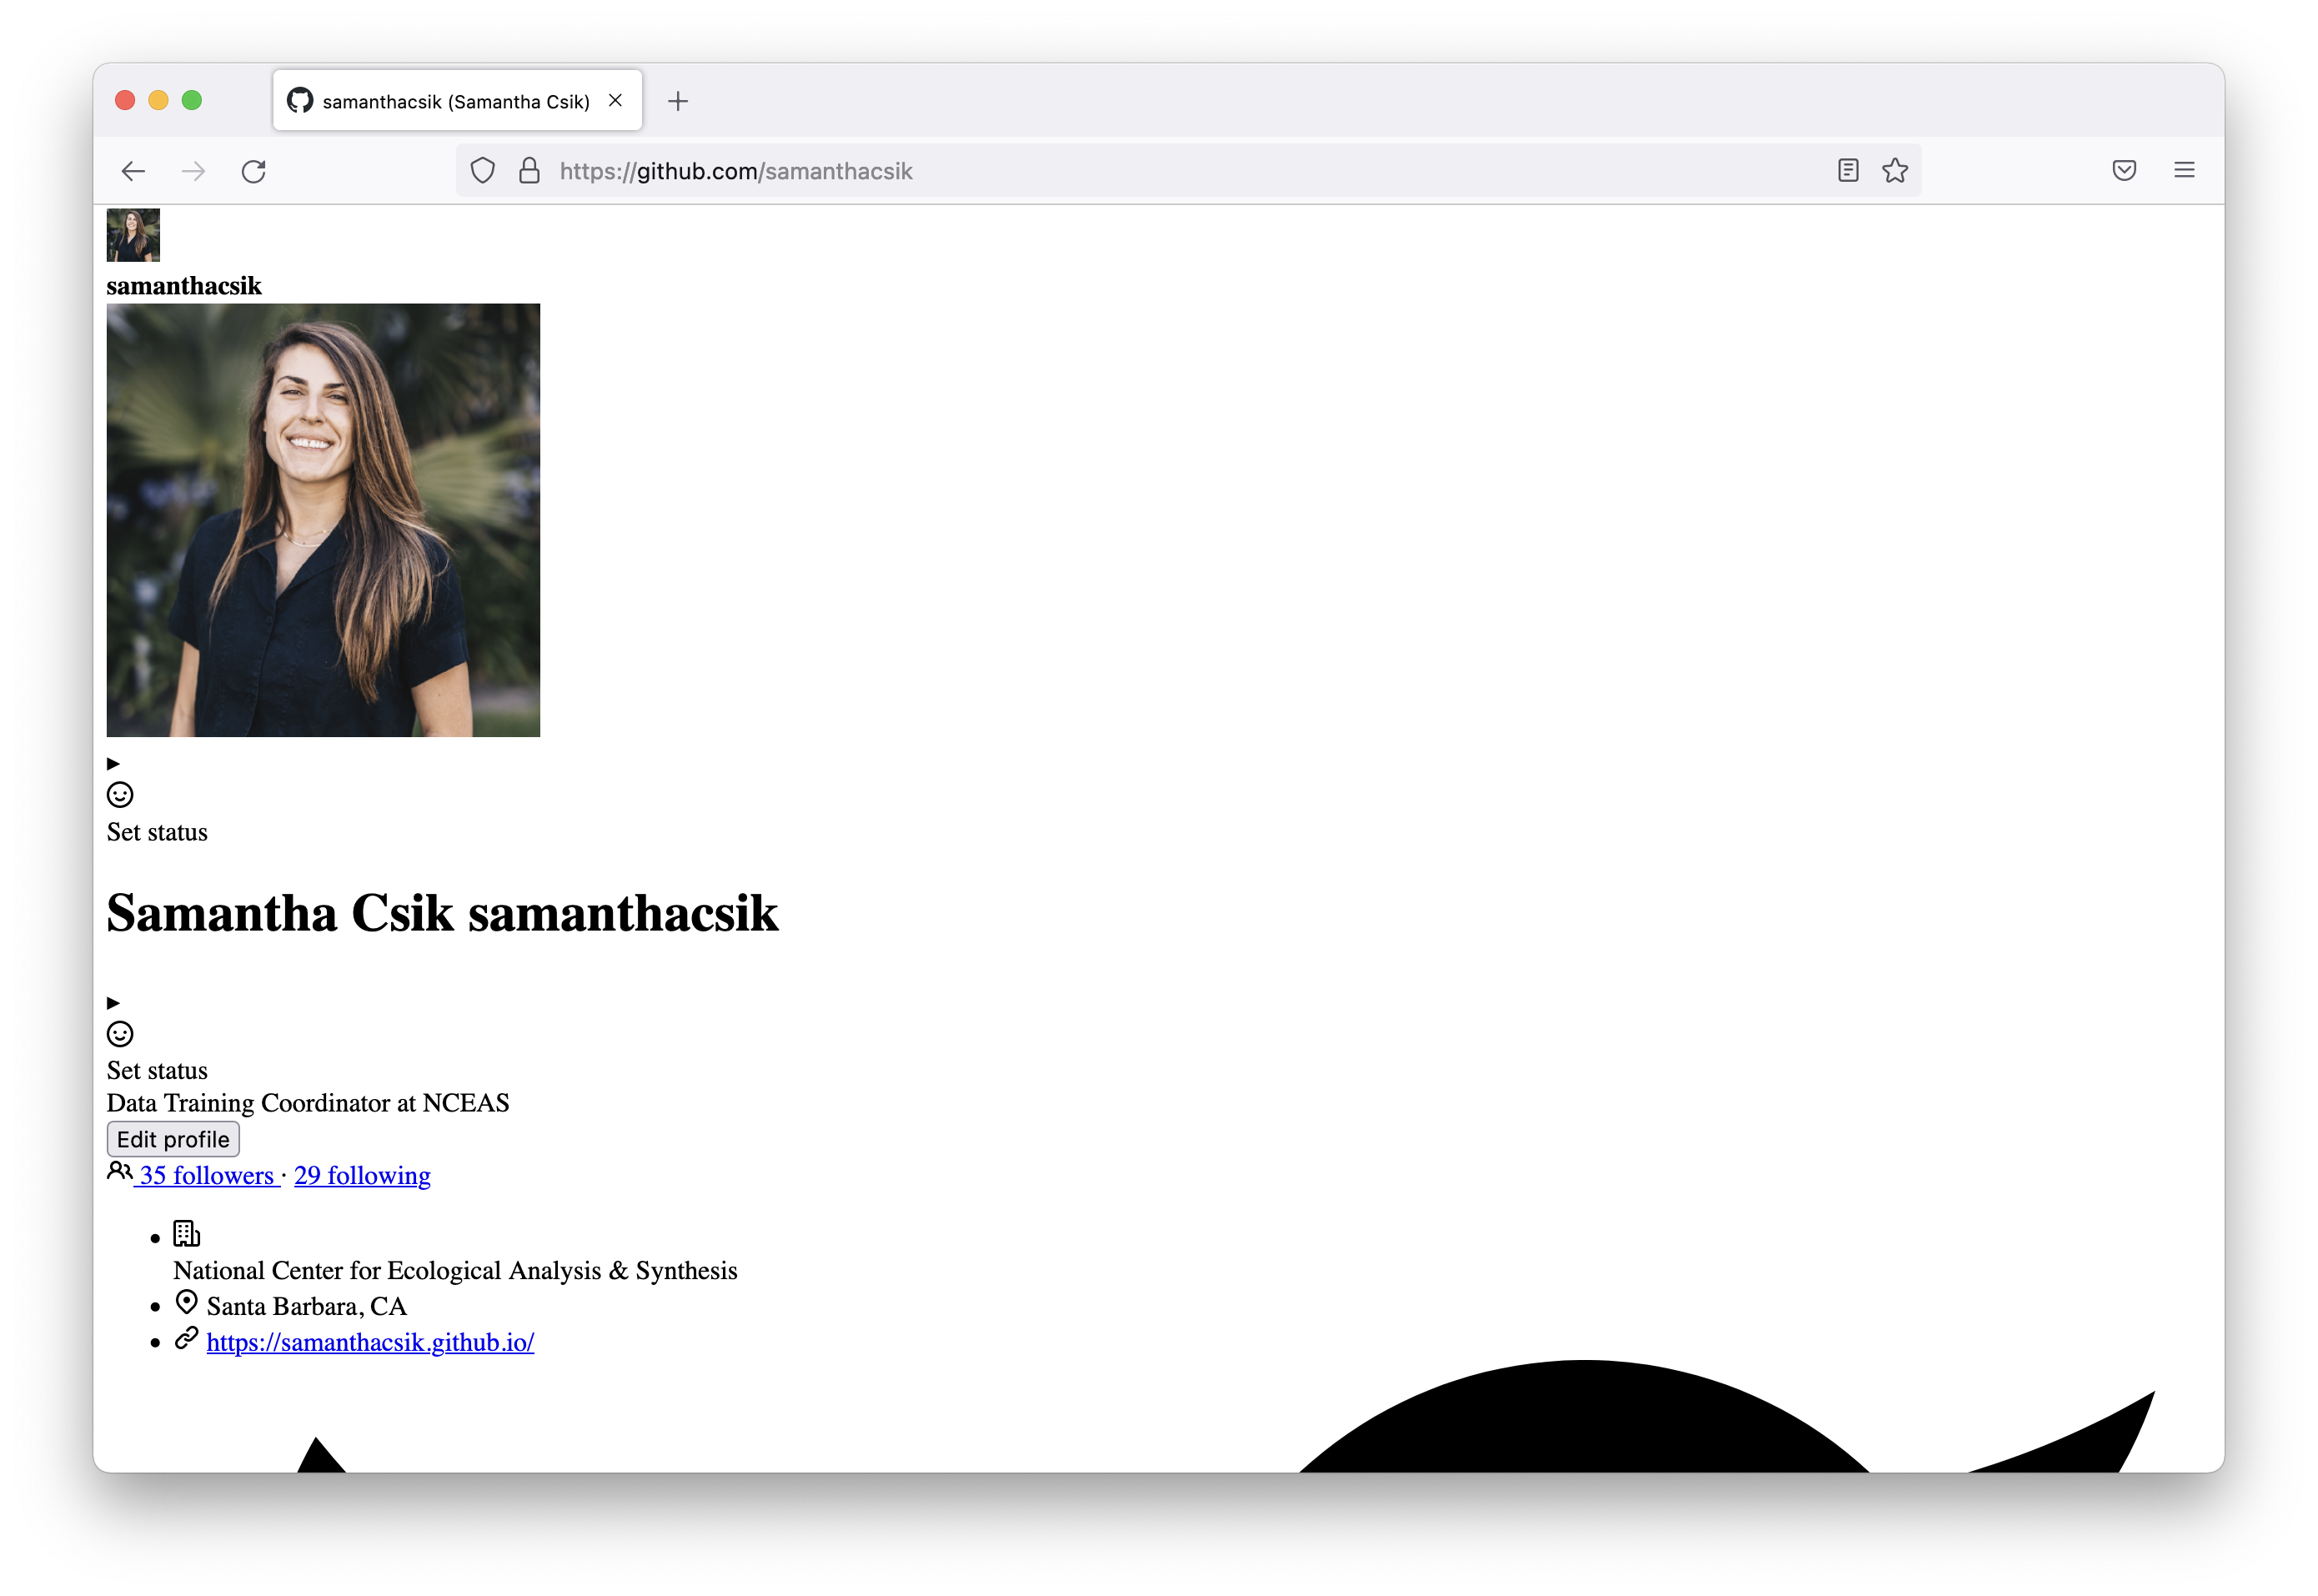Click the browser back arrow
The height and width of the screenshot is (1596, 2318).
[133, 171]
